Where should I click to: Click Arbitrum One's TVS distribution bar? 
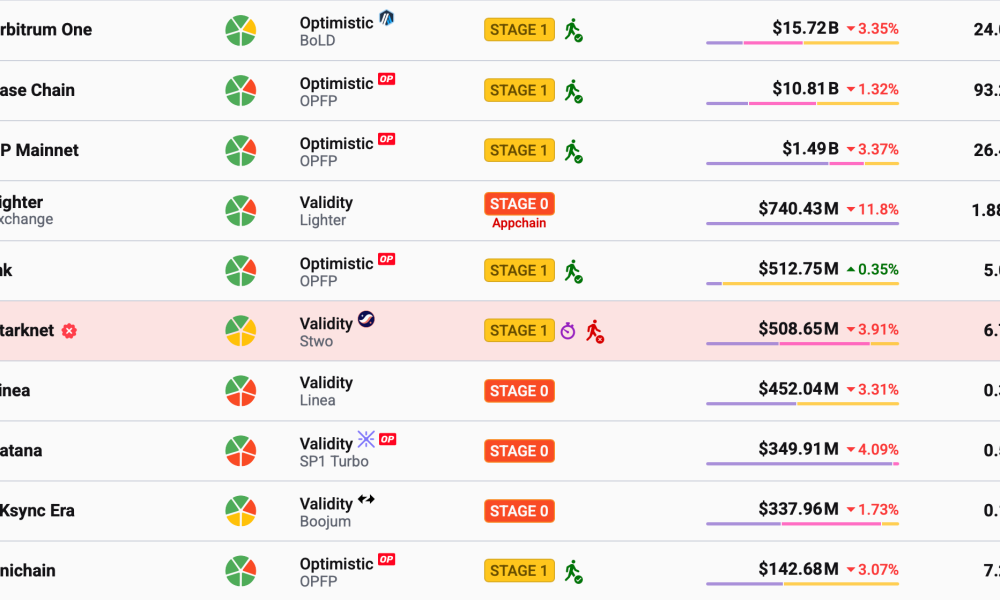pyautogui.click(x=802, y=42)
